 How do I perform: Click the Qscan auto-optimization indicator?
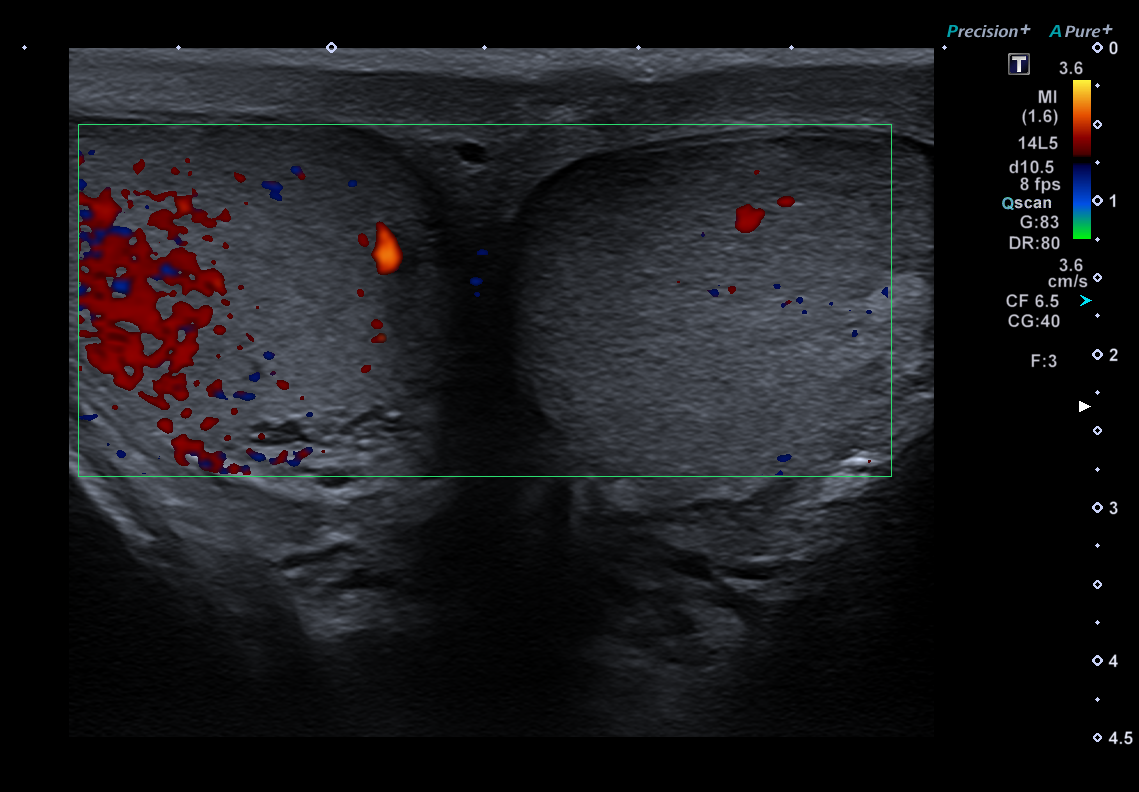[x=1030, y=202]
